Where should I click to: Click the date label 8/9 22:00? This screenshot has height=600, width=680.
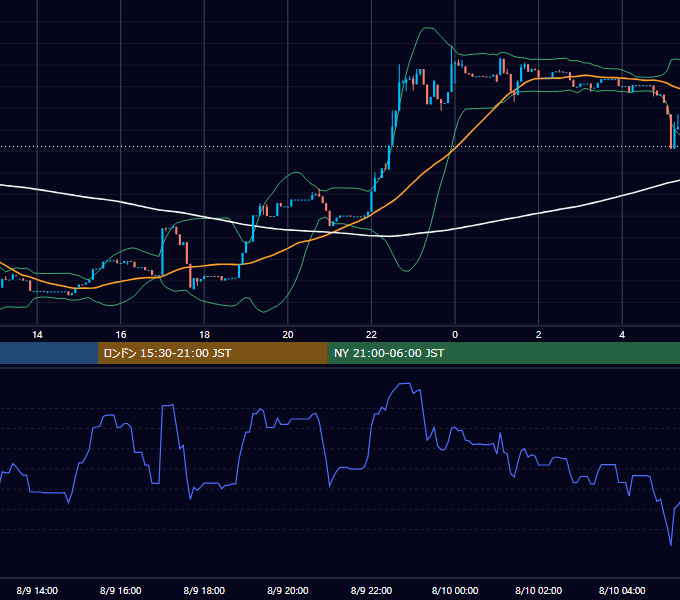click(x=371, y=590)
